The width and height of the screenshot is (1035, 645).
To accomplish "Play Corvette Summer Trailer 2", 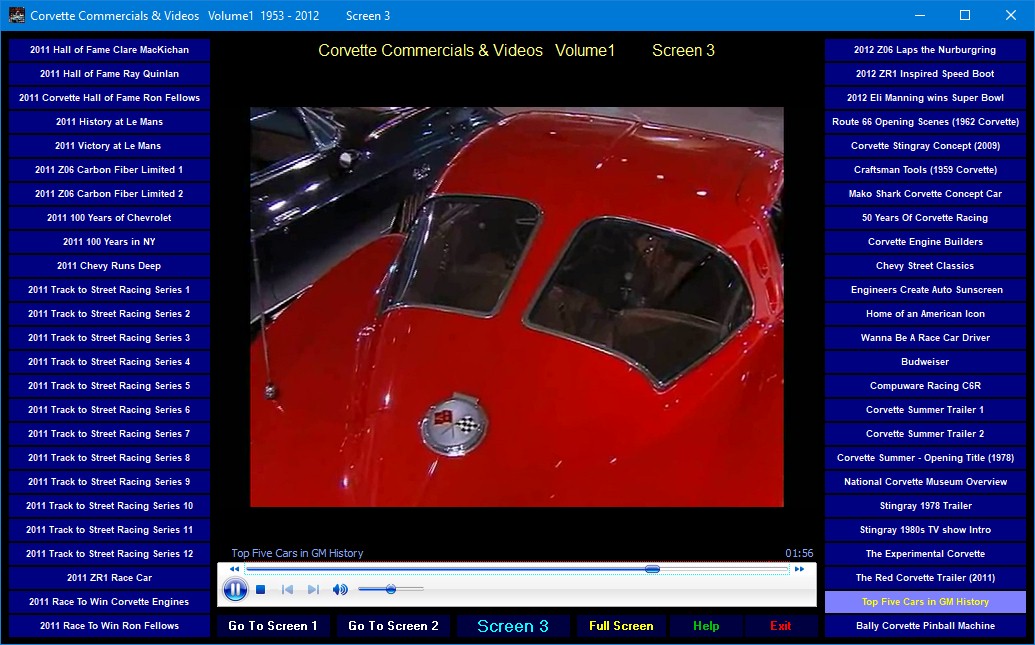I will (x=925, y=434).
